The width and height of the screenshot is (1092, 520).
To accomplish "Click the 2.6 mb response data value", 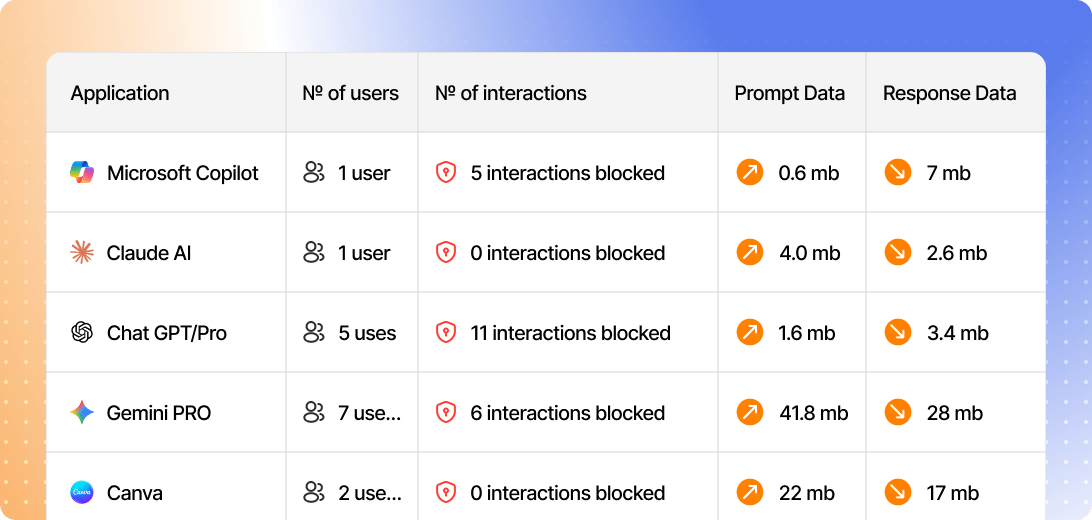I will click(957, 253).
